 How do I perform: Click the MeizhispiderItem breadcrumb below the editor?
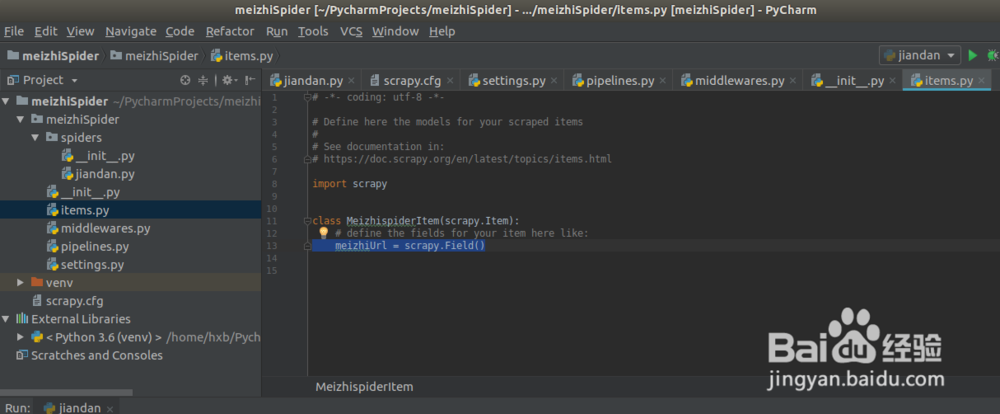pos(364,387)
